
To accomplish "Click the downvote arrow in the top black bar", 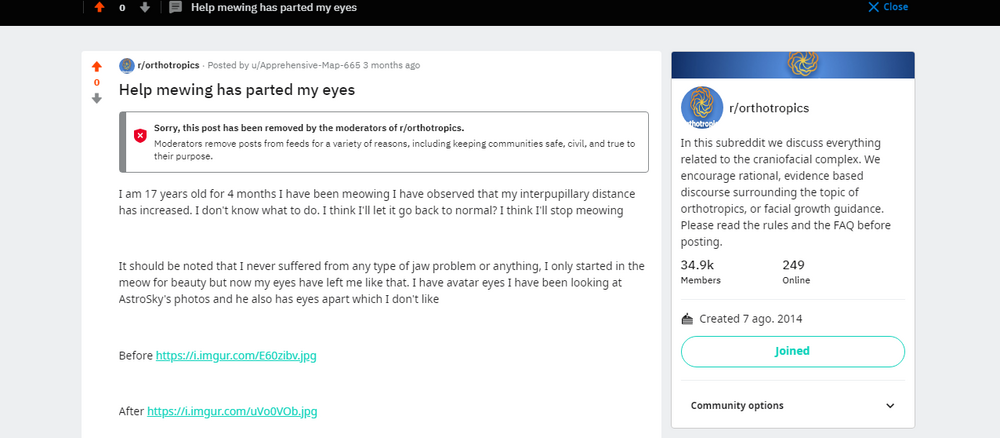I will pos(145,8).
